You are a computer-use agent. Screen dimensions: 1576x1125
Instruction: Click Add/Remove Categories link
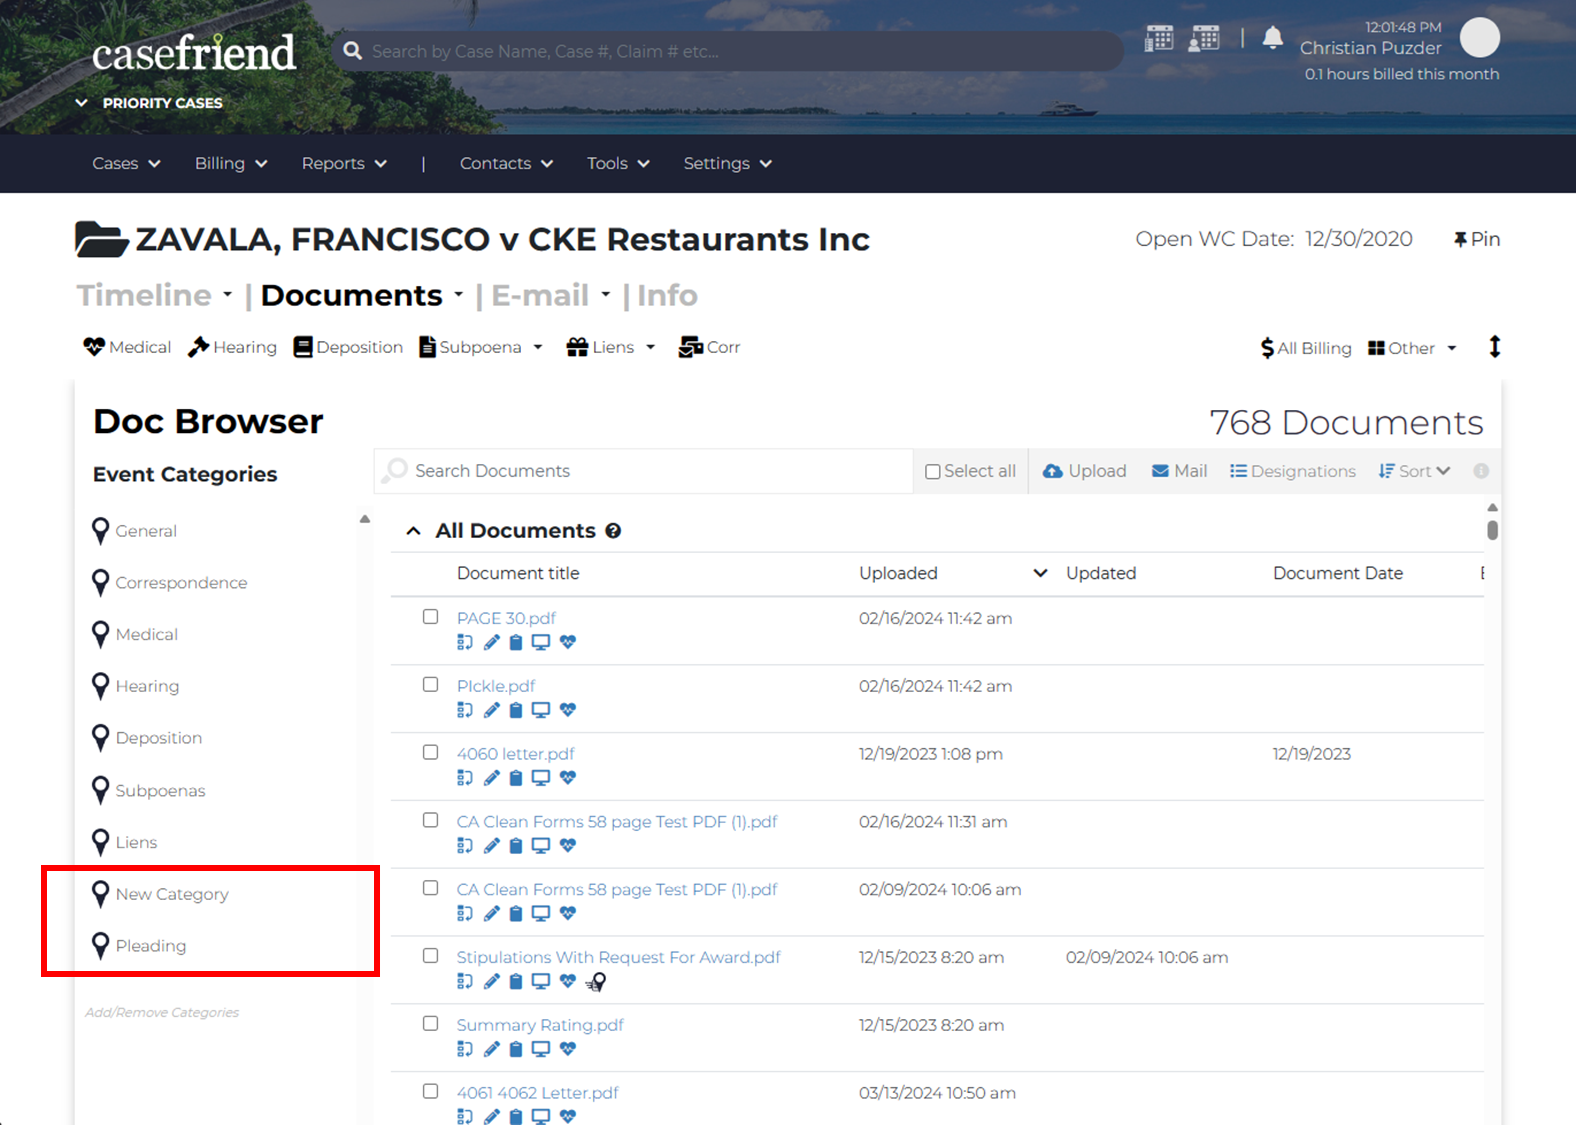tap(162, 1012)
